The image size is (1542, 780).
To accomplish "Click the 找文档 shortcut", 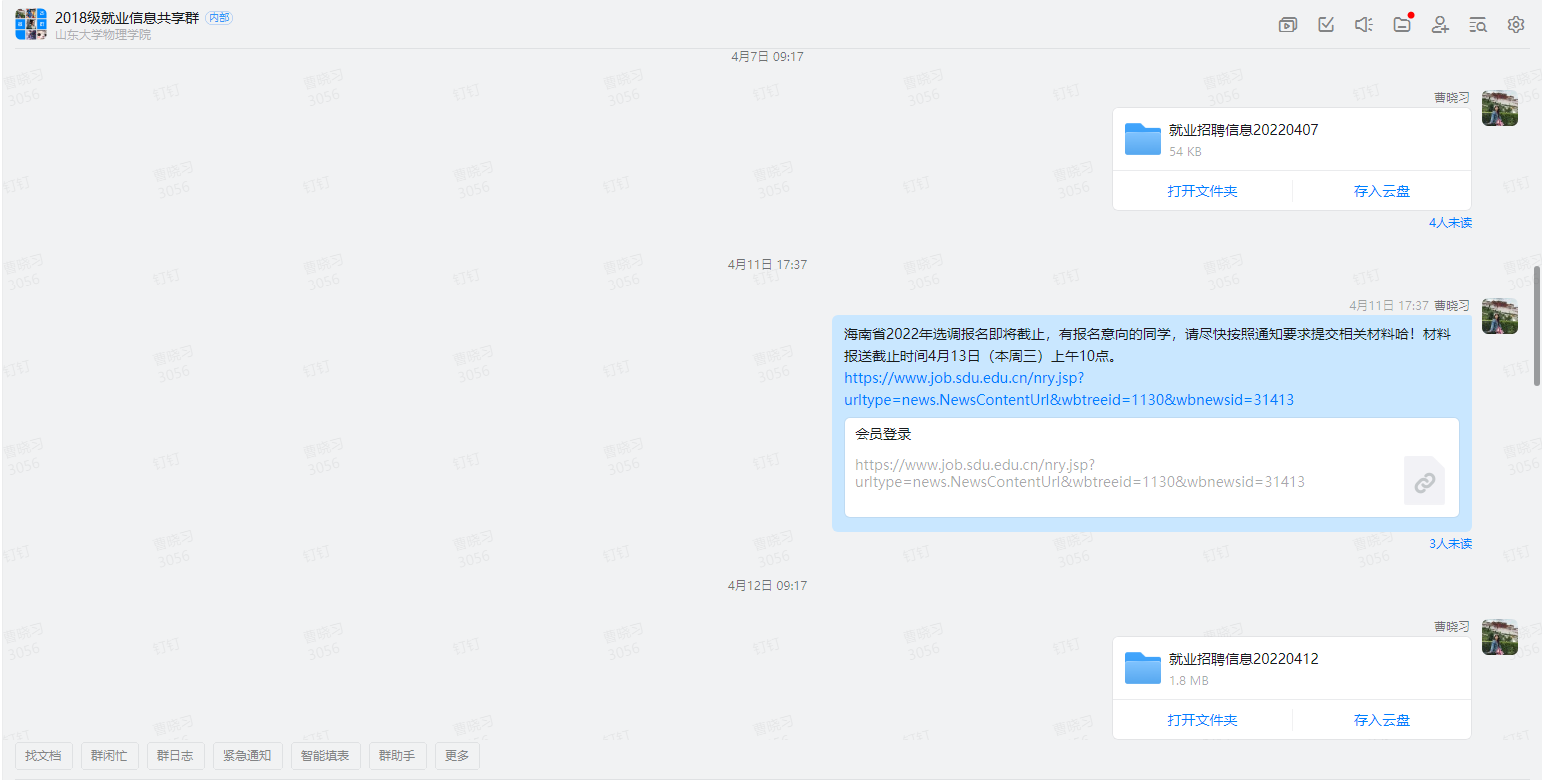I will [x=43, y=756].
